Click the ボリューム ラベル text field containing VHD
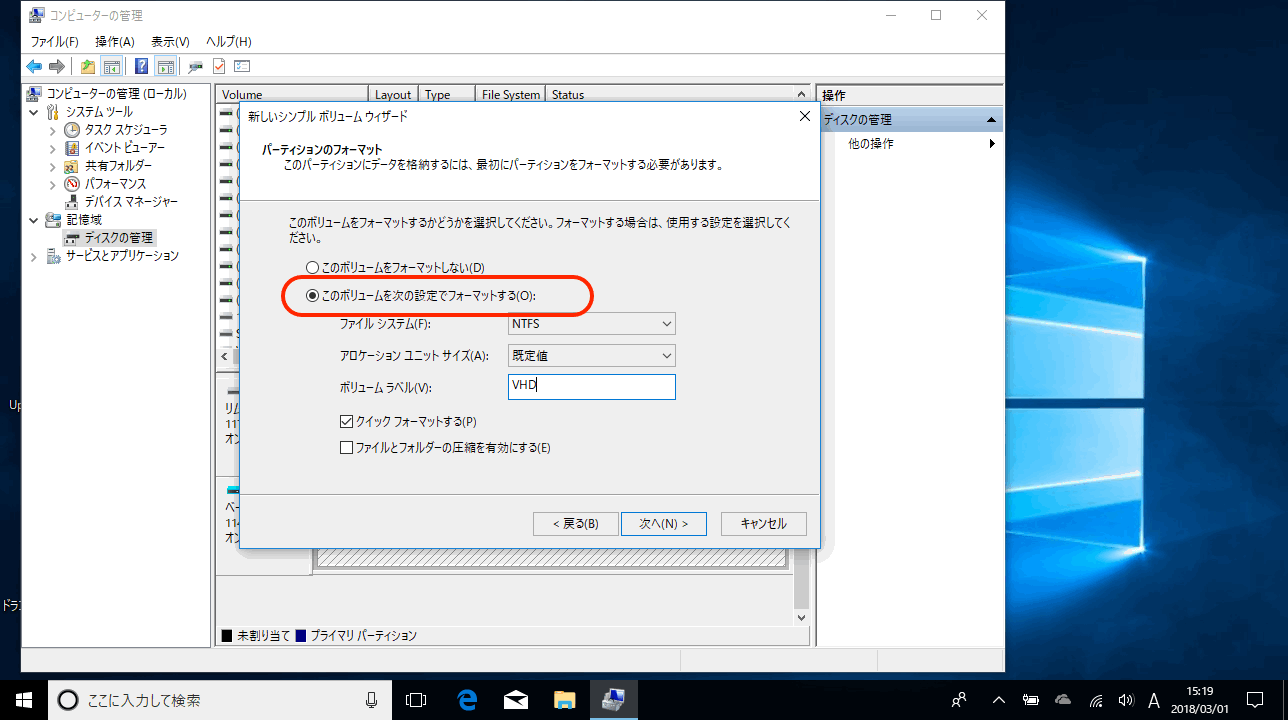The image size is (1288, 720). (x=591, y=387)
